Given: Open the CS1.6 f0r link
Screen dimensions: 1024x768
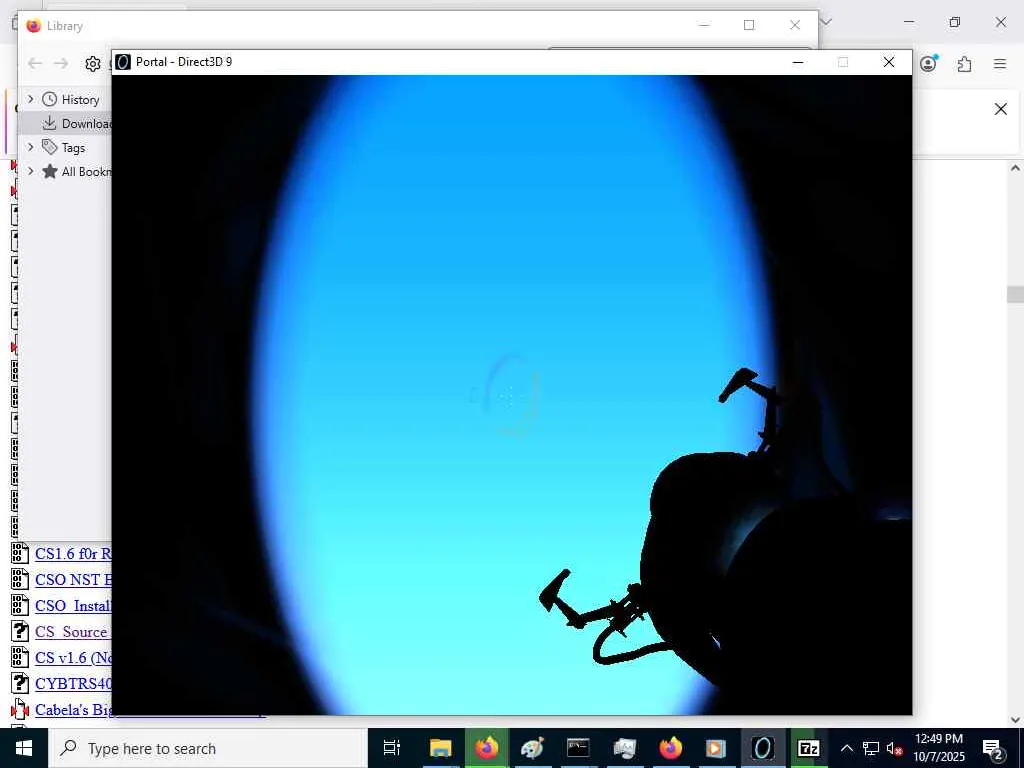Looking at the screenshot, I should (73, 554).
